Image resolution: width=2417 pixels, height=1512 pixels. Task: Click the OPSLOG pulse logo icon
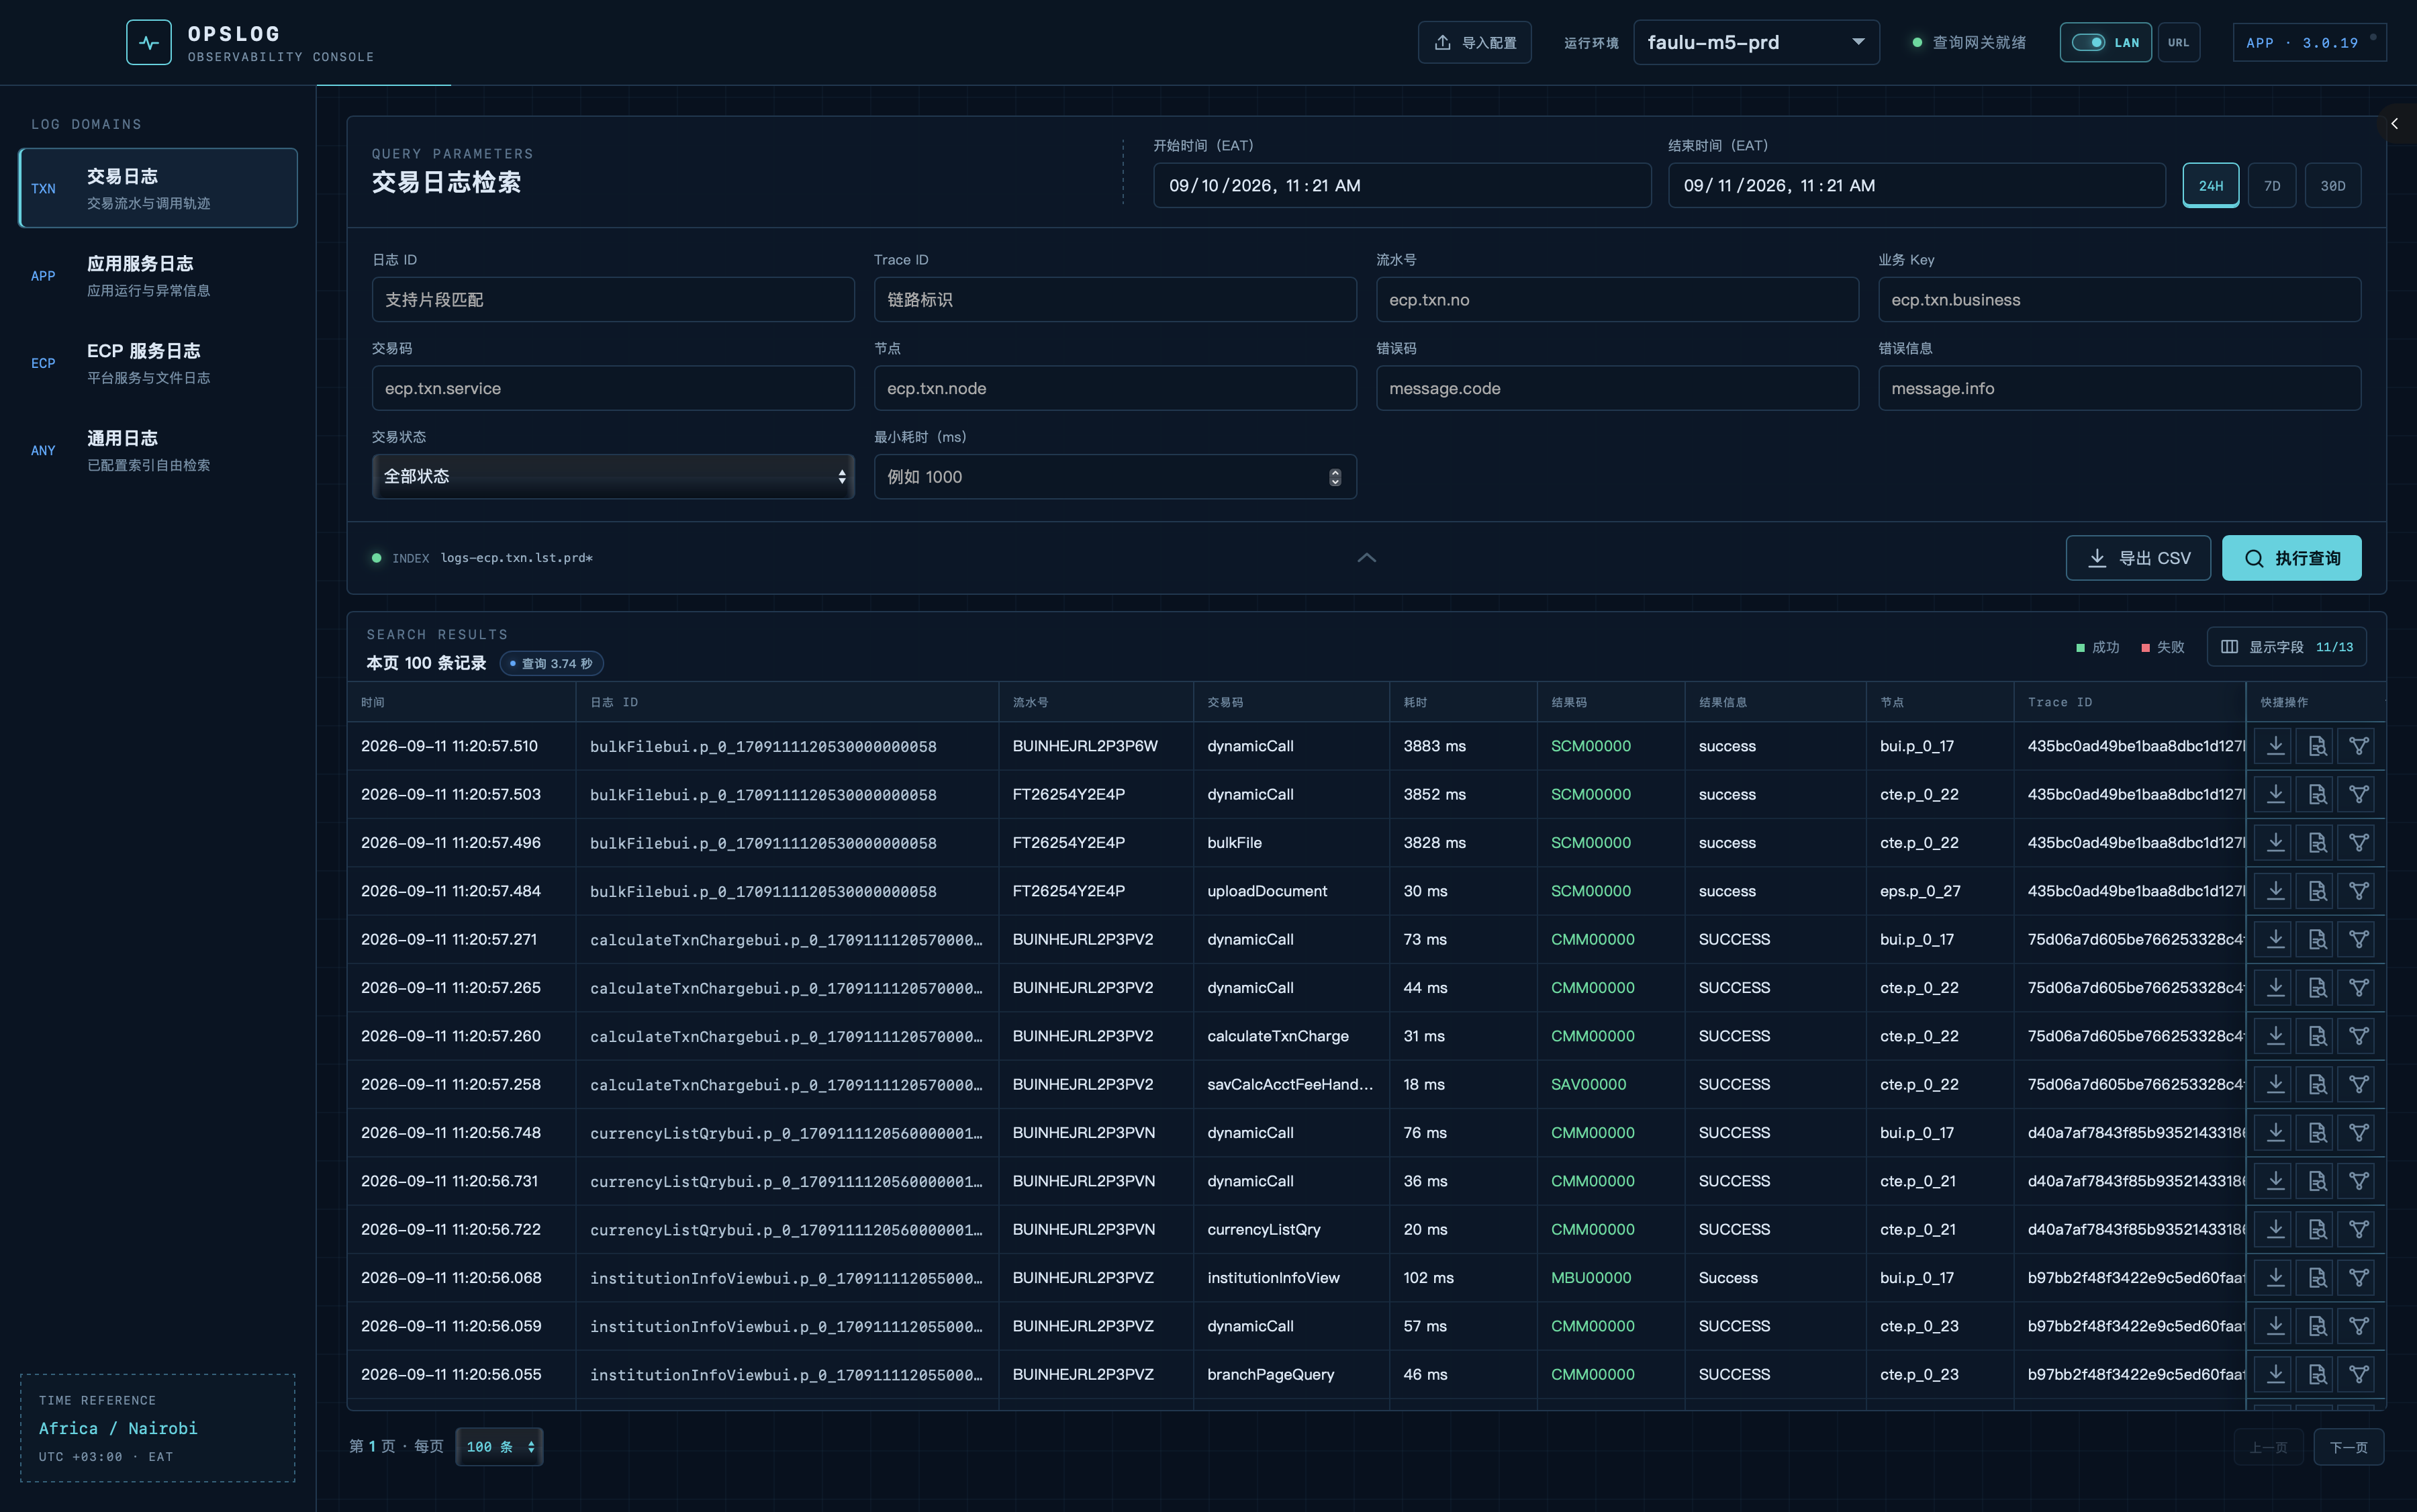149,43
